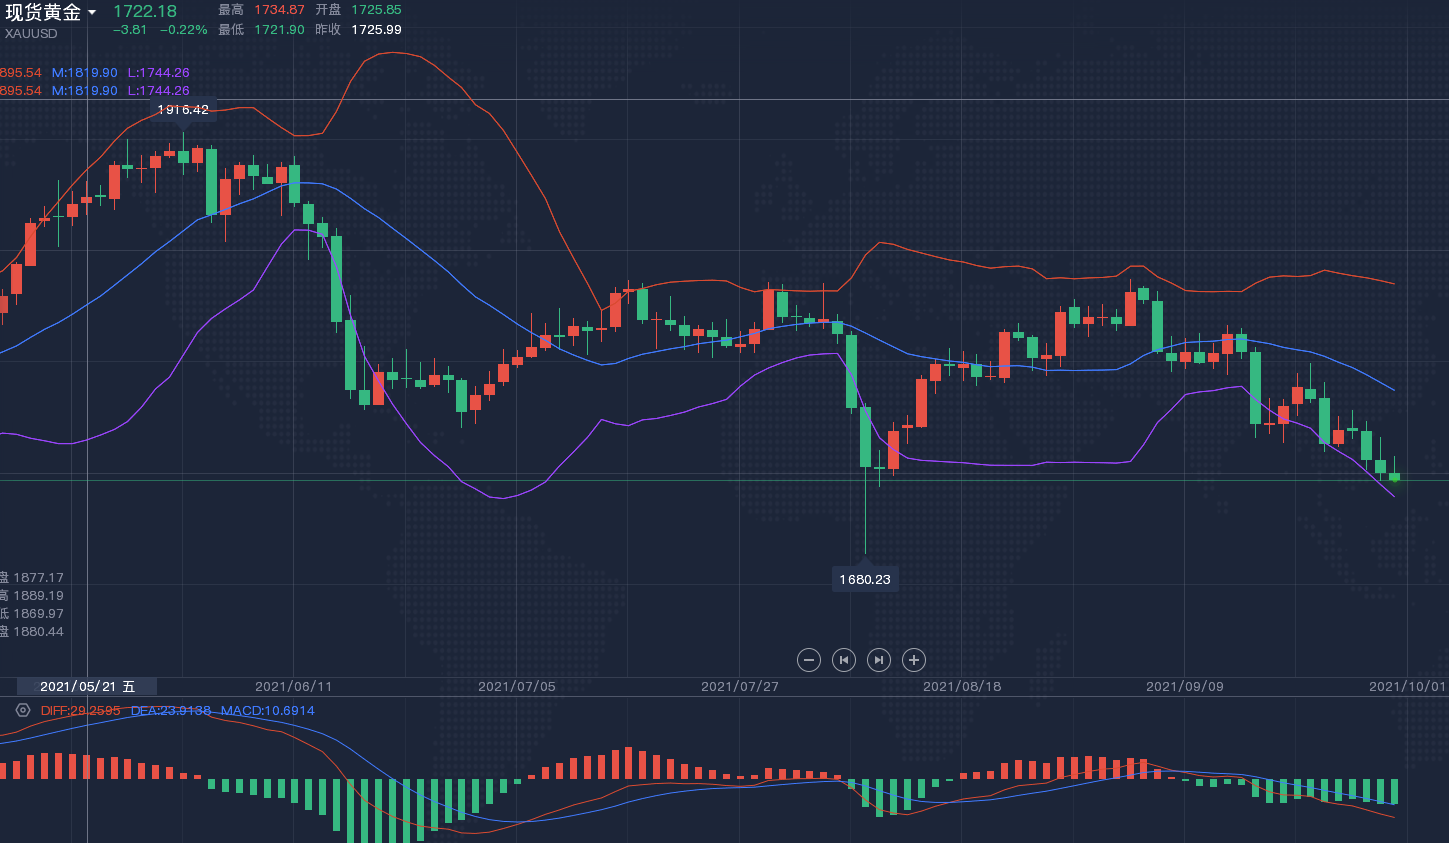Click the 2021/09/09 date on time axis
The image size is (1449, 843).
pyautogui.click(x=1184, y=687)
